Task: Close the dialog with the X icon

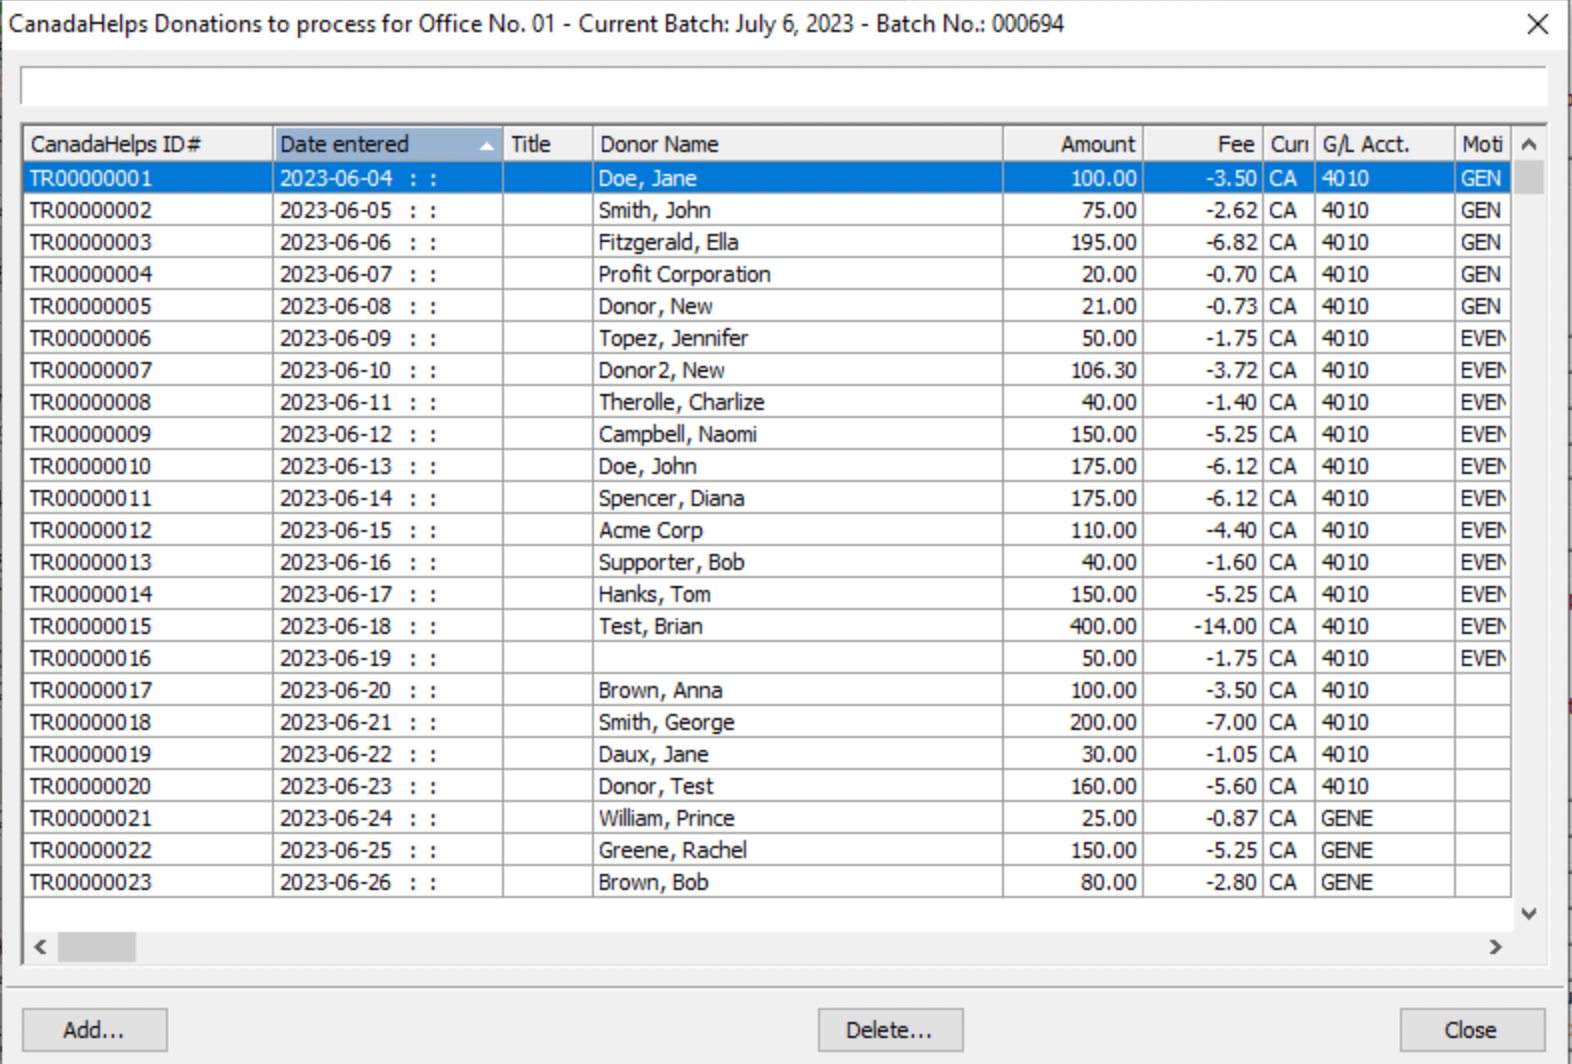Action: [1538, 24]
